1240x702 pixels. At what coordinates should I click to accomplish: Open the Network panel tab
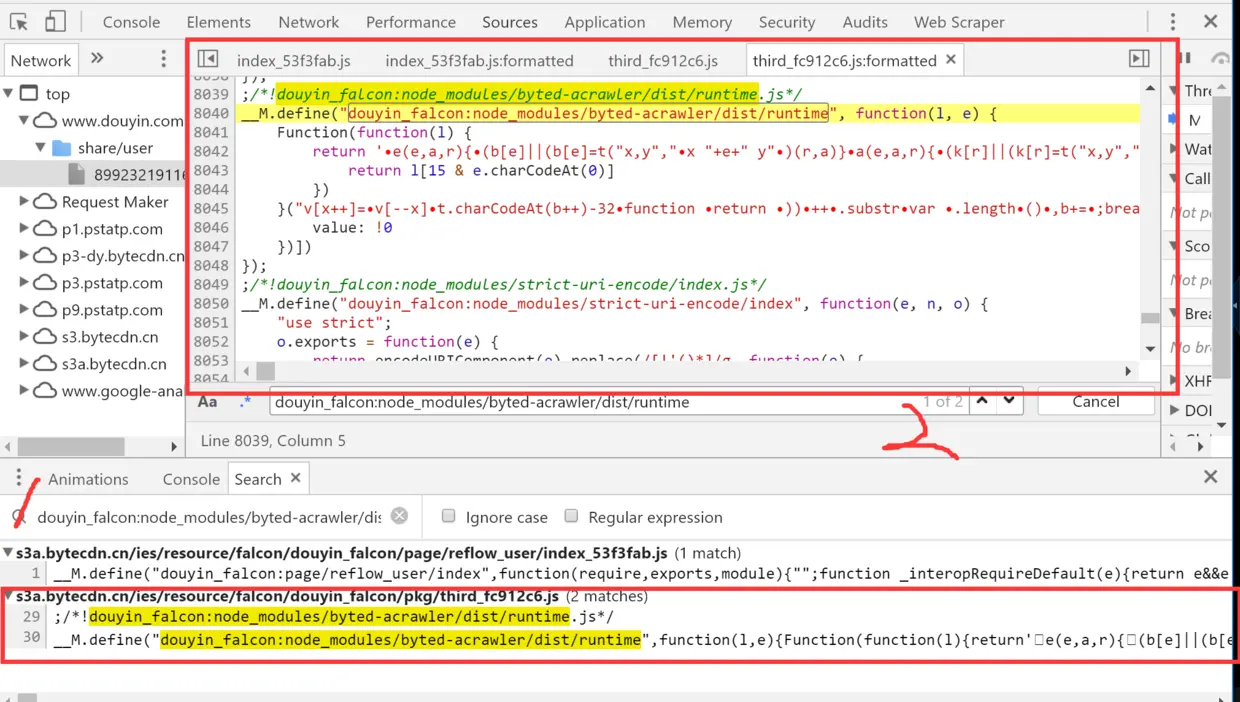(x=309, y=22)
